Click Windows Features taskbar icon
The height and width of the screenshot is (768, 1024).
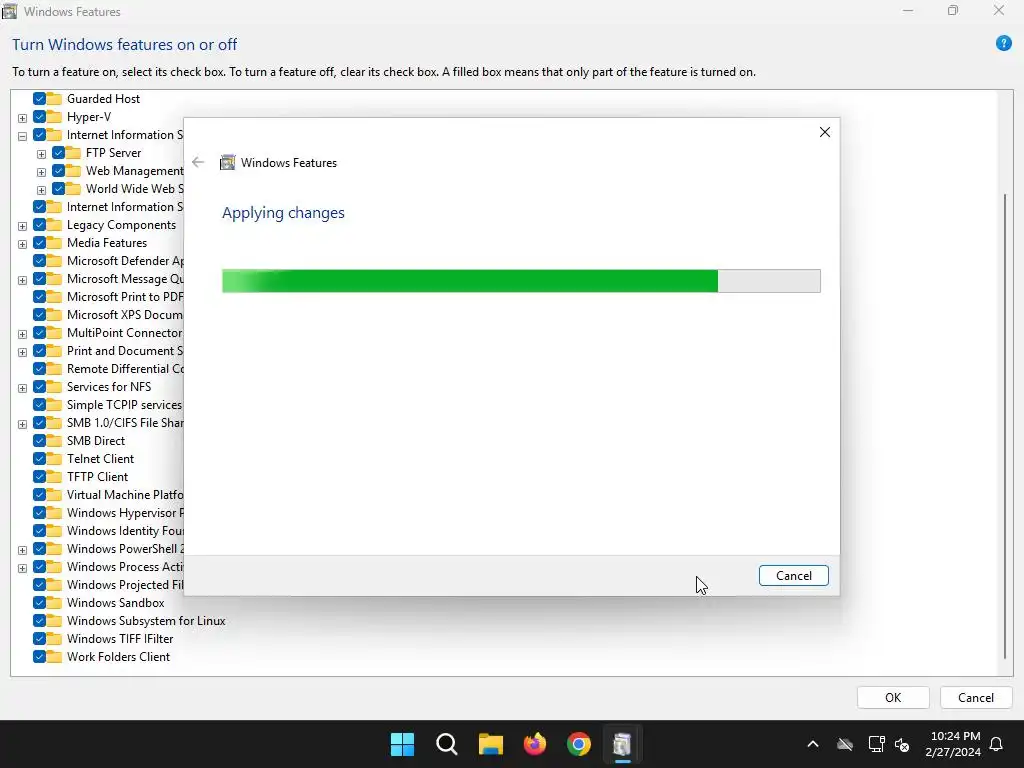622,744
